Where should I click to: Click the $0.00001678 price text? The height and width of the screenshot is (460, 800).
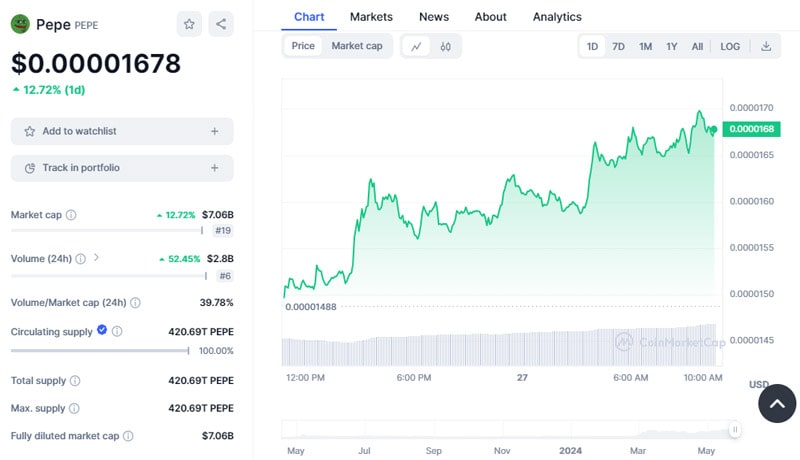[96, 63]
